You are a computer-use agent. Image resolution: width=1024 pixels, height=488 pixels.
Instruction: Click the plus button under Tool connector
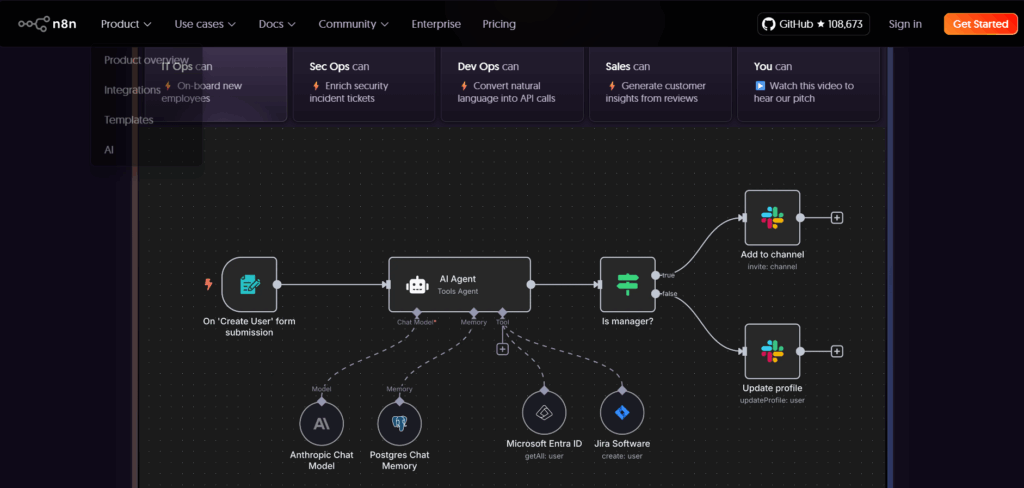[502, 350]
